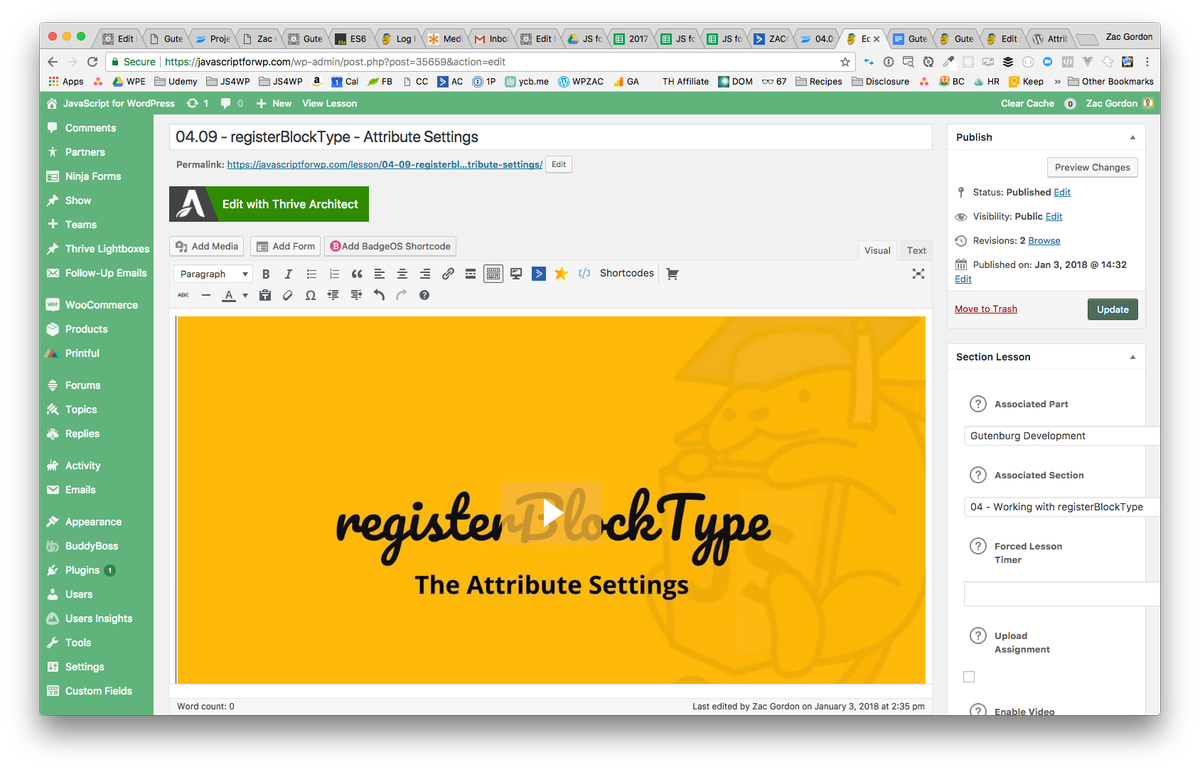The image size is (1200, 772).
Task: Click help icon next to Associated Part
Action: [978, 404]
